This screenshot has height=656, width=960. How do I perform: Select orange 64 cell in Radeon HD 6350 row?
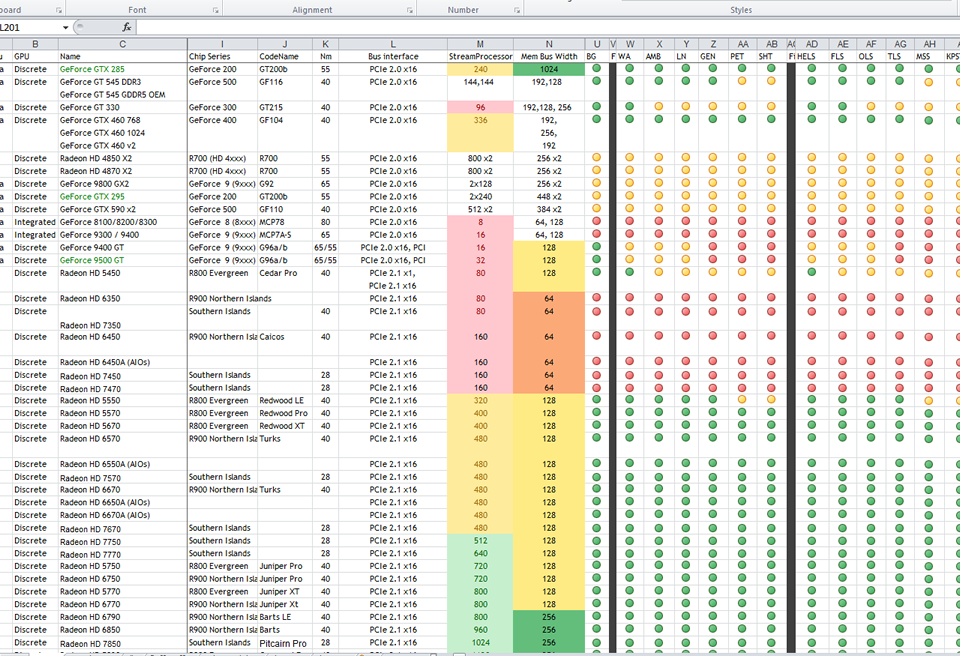tap(549, 298)
